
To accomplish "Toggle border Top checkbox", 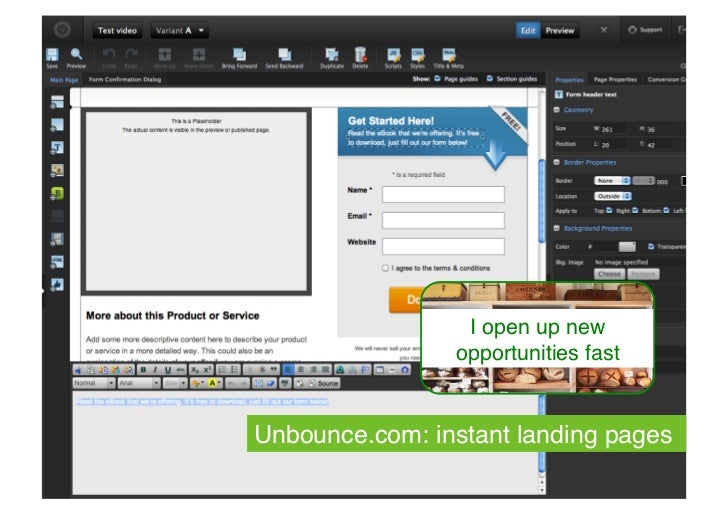I will [x=609, y=210].
